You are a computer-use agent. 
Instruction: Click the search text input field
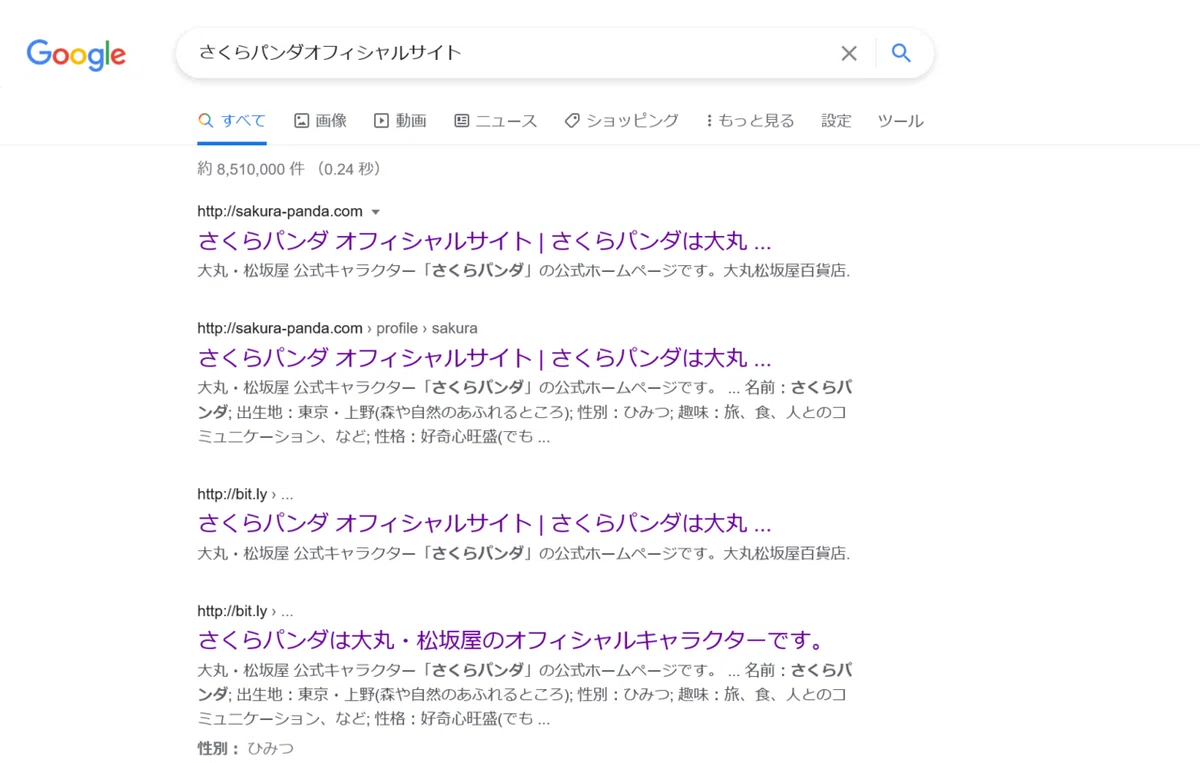pyautogui.click(x=510, y=53)
